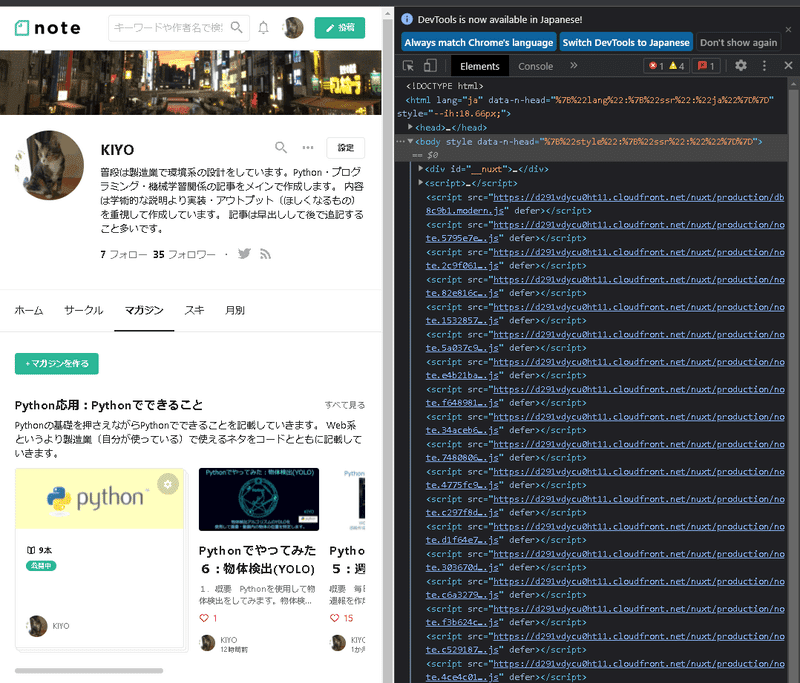Click KIYO avatar on magazine card
The height and width of the screenshot is (683, 800).
point(37,626)
